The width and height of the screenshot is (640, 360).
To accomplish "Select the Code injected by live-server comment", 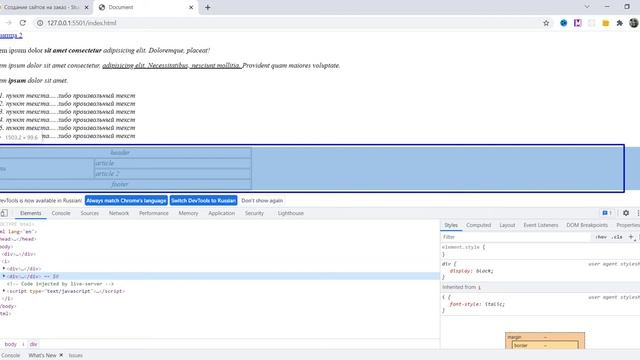I will pos(60,284).
